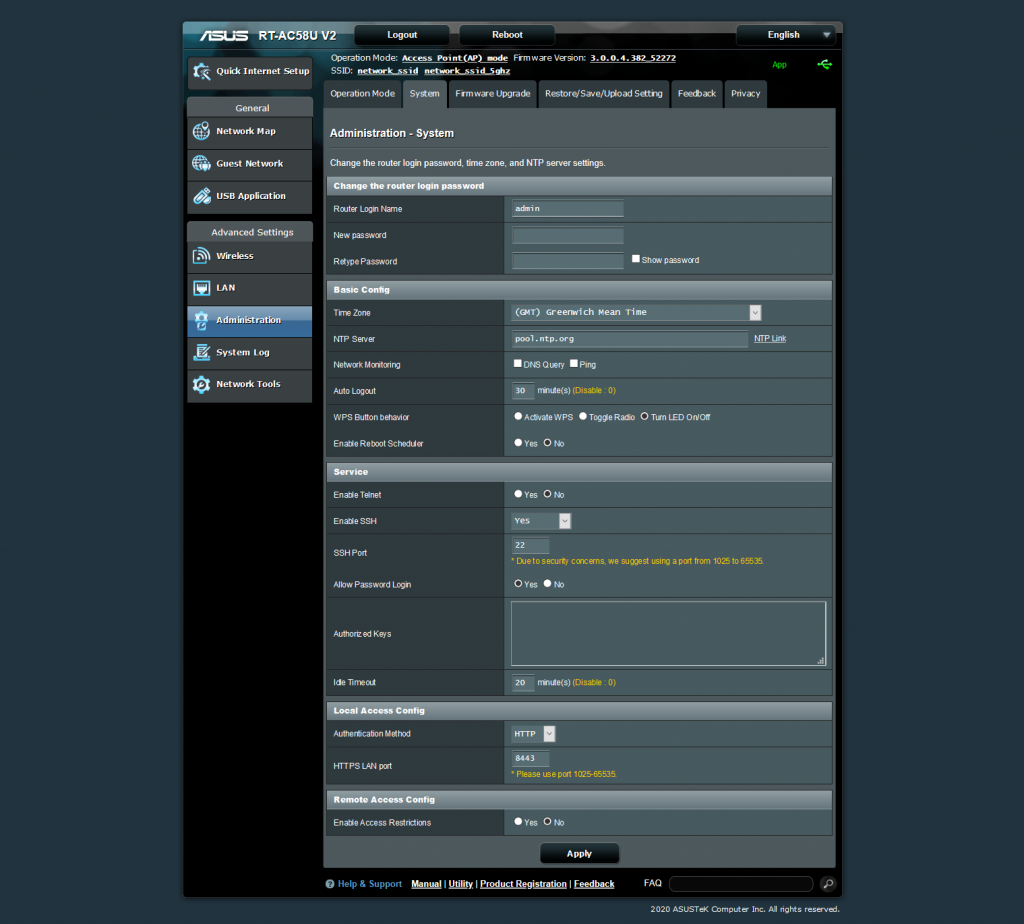
Task: Click the LAN monitor icon
Action: click(201, 288)
